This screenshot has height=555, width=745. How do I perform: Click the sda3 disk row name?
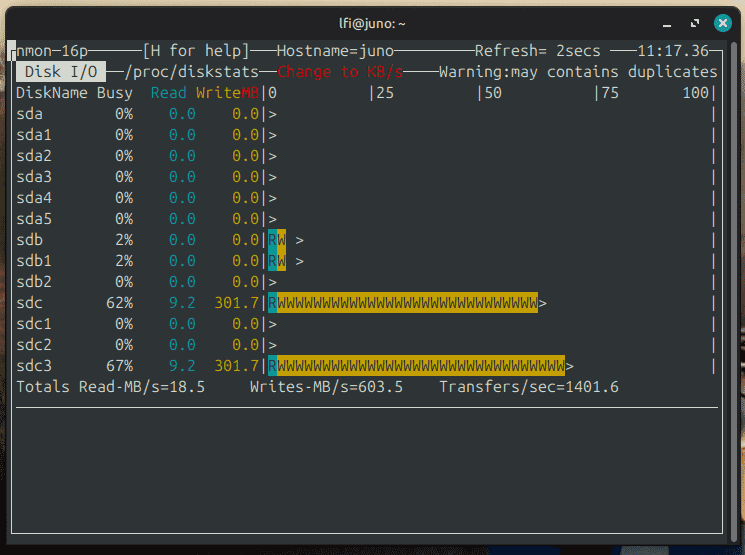click(x=34, y=177)
